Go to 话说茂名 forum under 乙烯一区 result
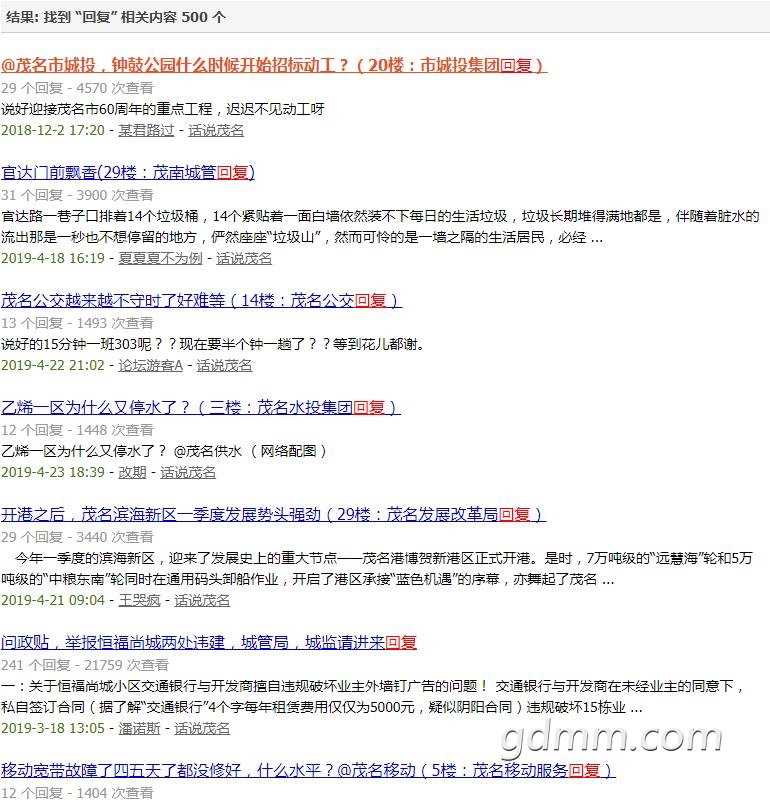This screenshot has height=800, width=770. pyautogui.click(x=188, y=473)
